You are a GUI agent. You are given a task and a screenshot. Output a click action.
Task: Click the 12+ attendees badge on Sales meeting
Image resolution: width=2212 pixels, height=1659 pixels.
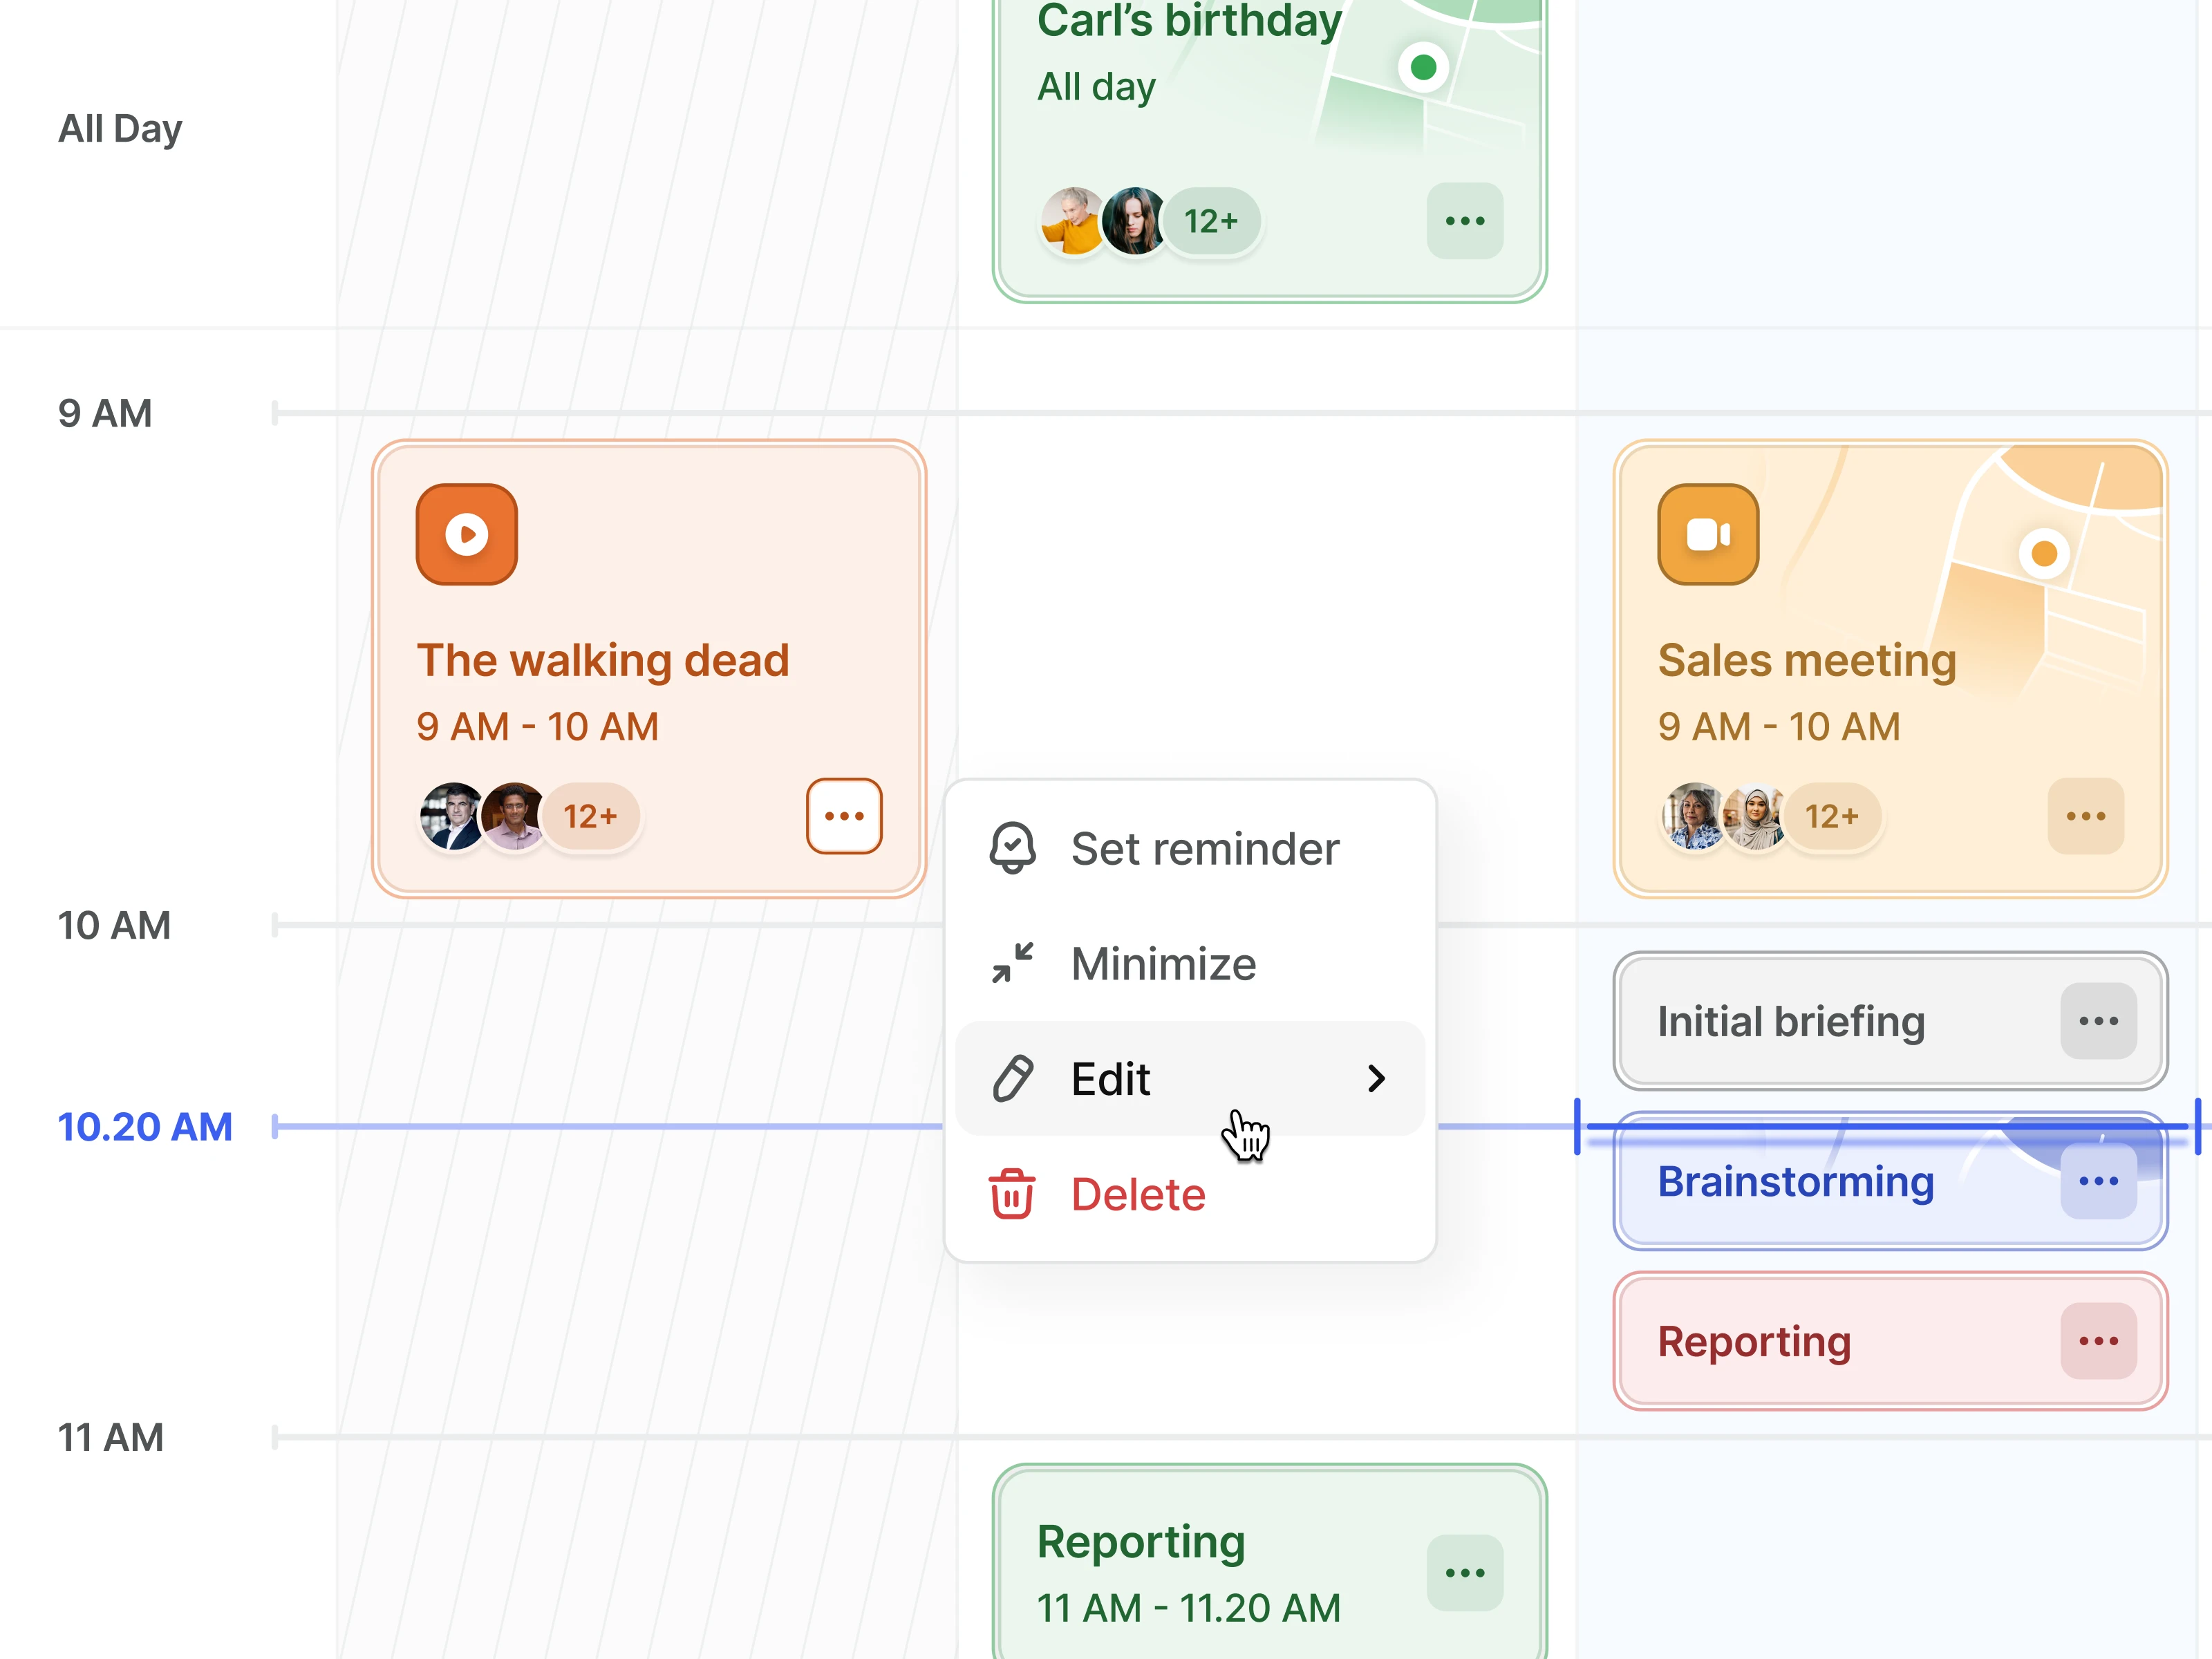point(1831,816)
